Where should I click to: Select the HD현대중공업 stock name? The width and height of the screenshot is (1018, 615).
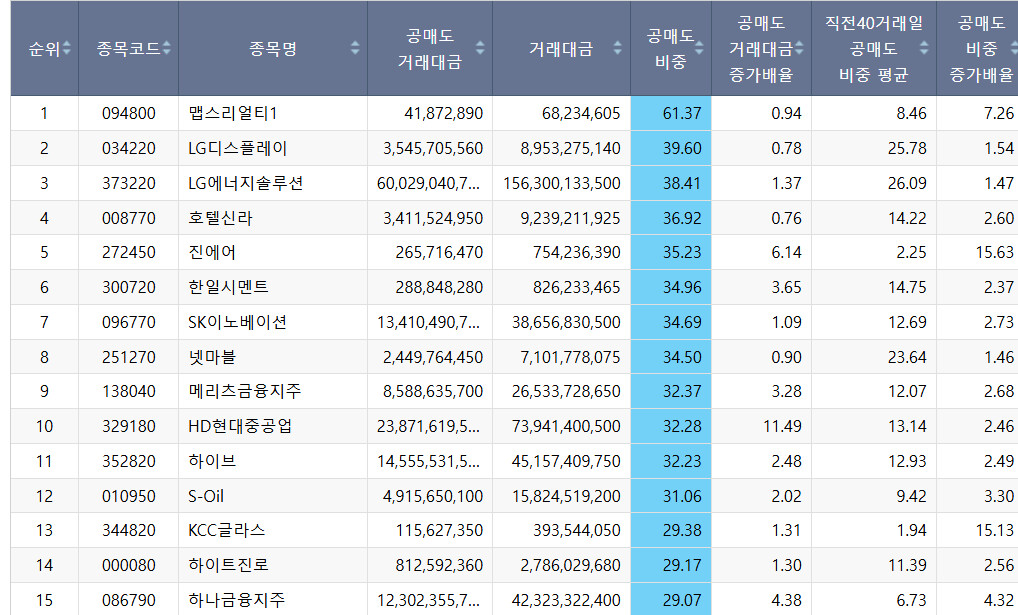240,426
